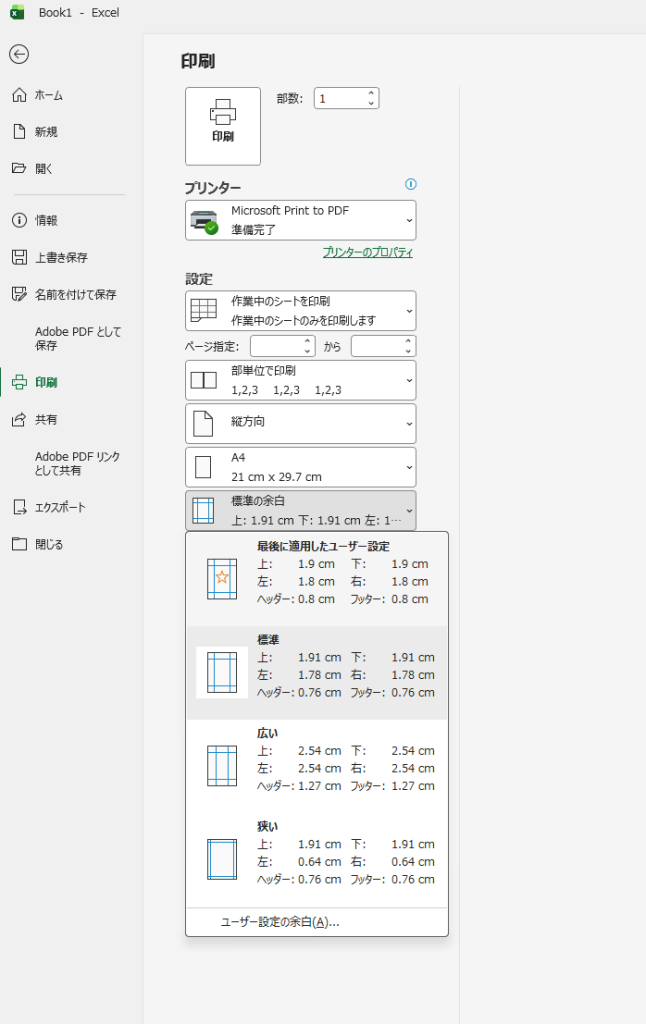646x1024 pixels.
Task: Click the large 印刷 print button
Action: click(223, 126)
